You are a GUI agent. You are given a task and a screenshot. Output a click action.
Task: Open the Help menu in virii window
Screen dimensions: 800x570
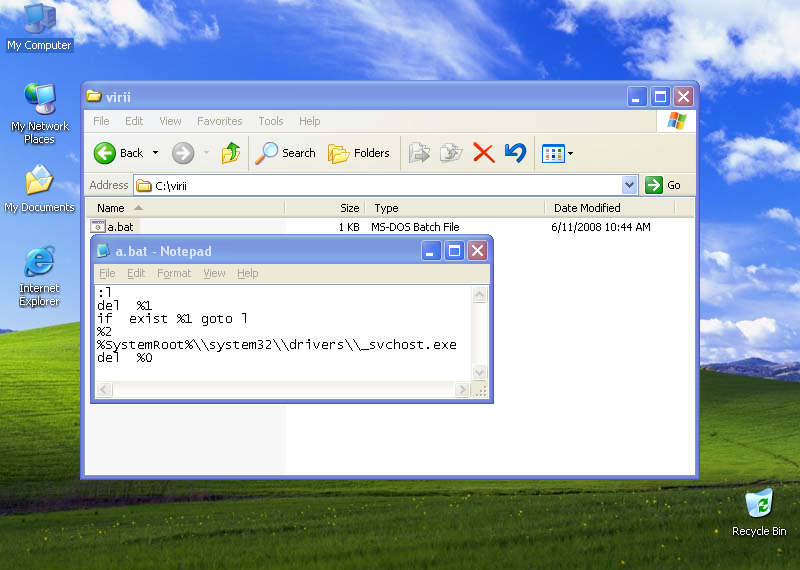coord(309,121)
